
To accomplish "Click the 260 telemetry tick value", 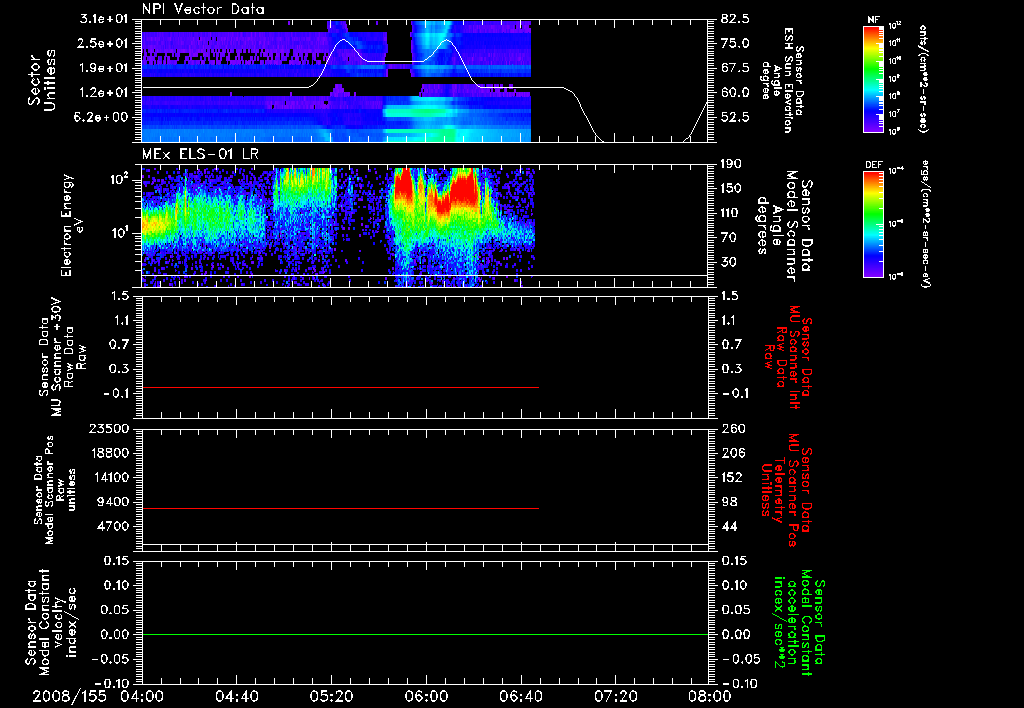I will [732, 429].
